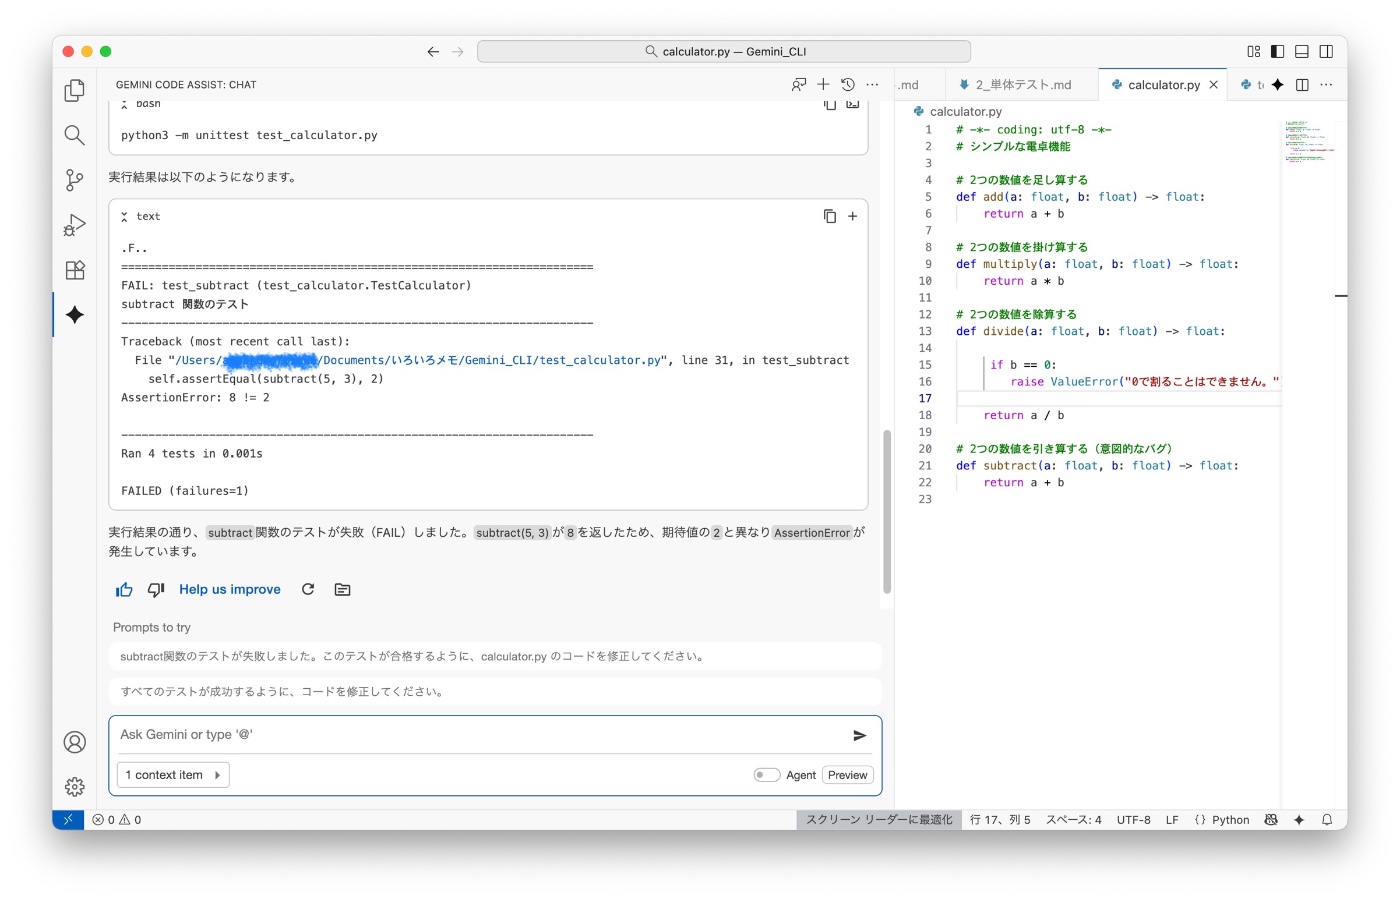The image size is (1400, 899).
Task: Toggle the Agent mode switch
Action: click(x=767, y=775)
